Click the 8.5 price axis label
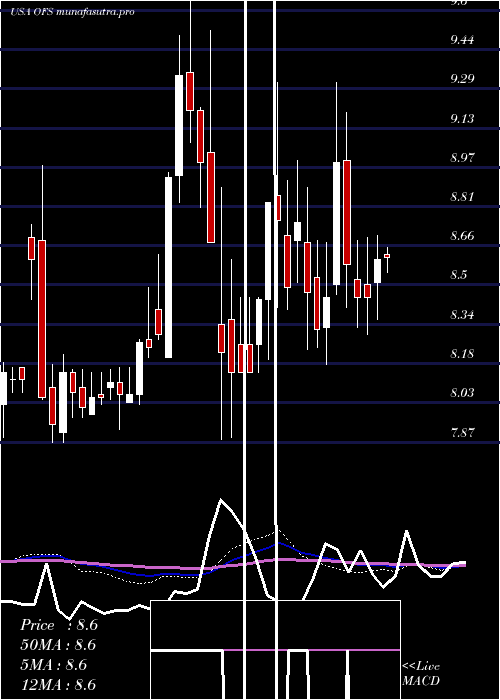500x700 pixels. pyautogui.click(x=459, y=274)
